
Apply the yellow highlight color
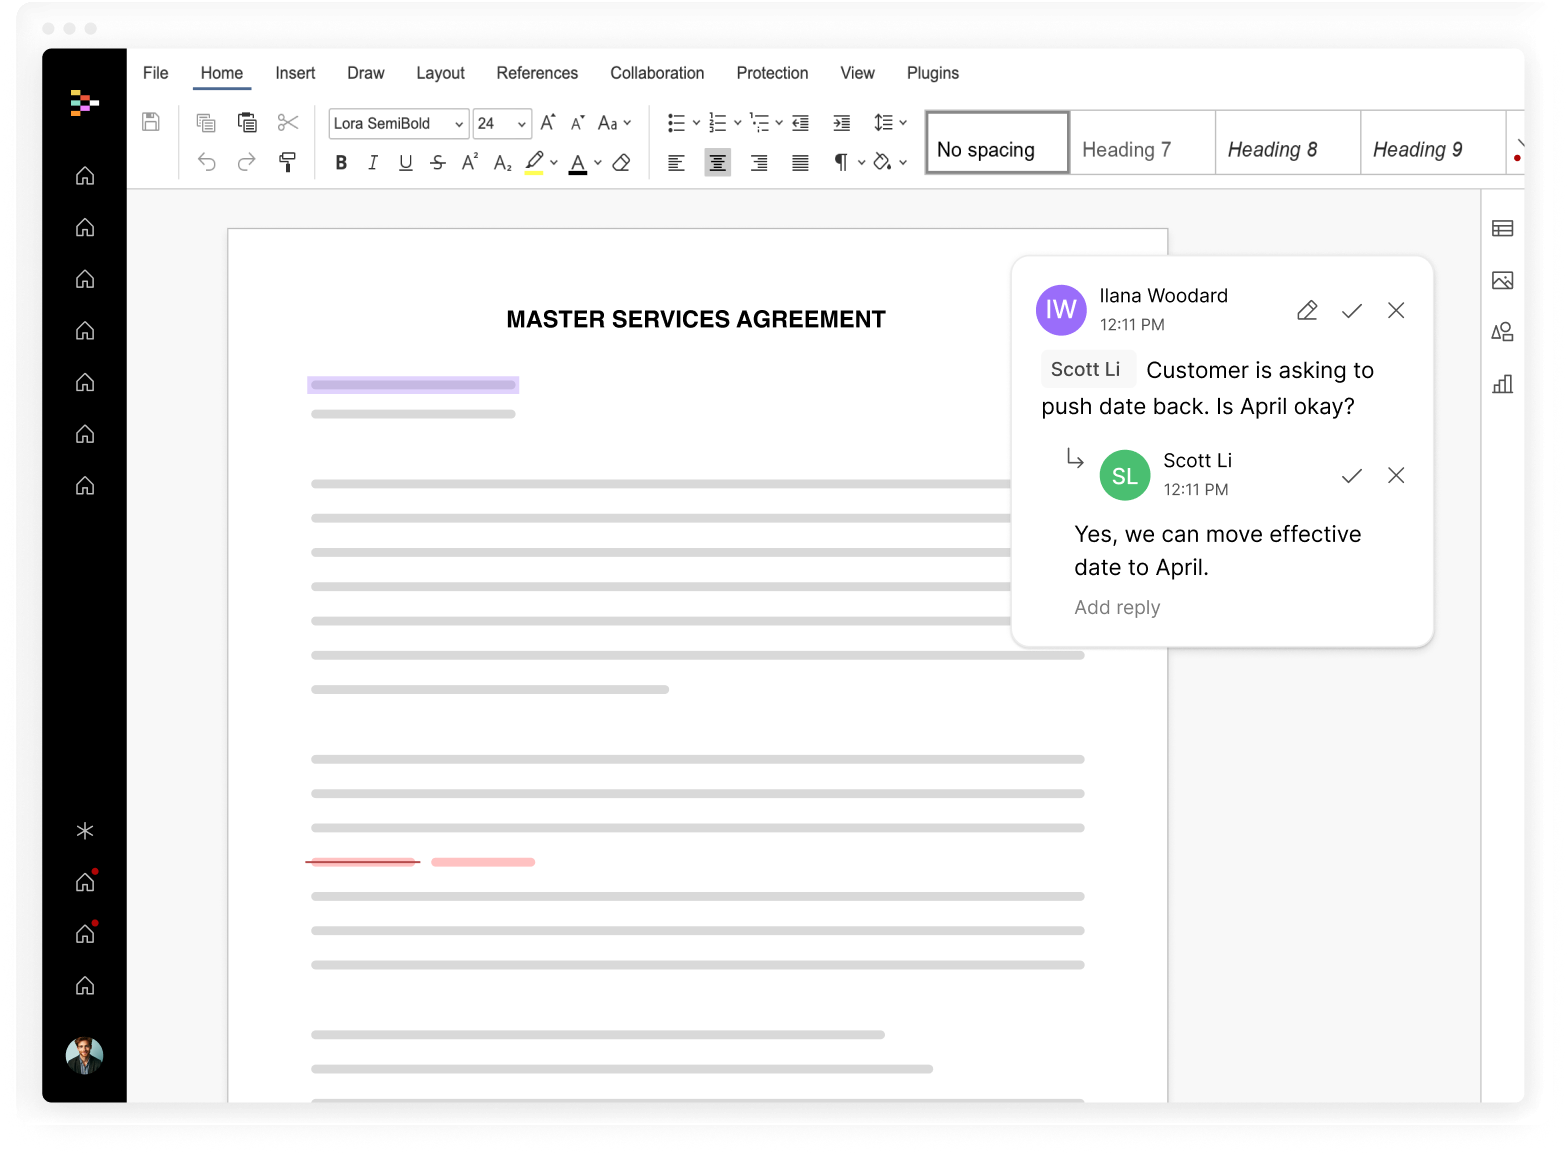535,163
